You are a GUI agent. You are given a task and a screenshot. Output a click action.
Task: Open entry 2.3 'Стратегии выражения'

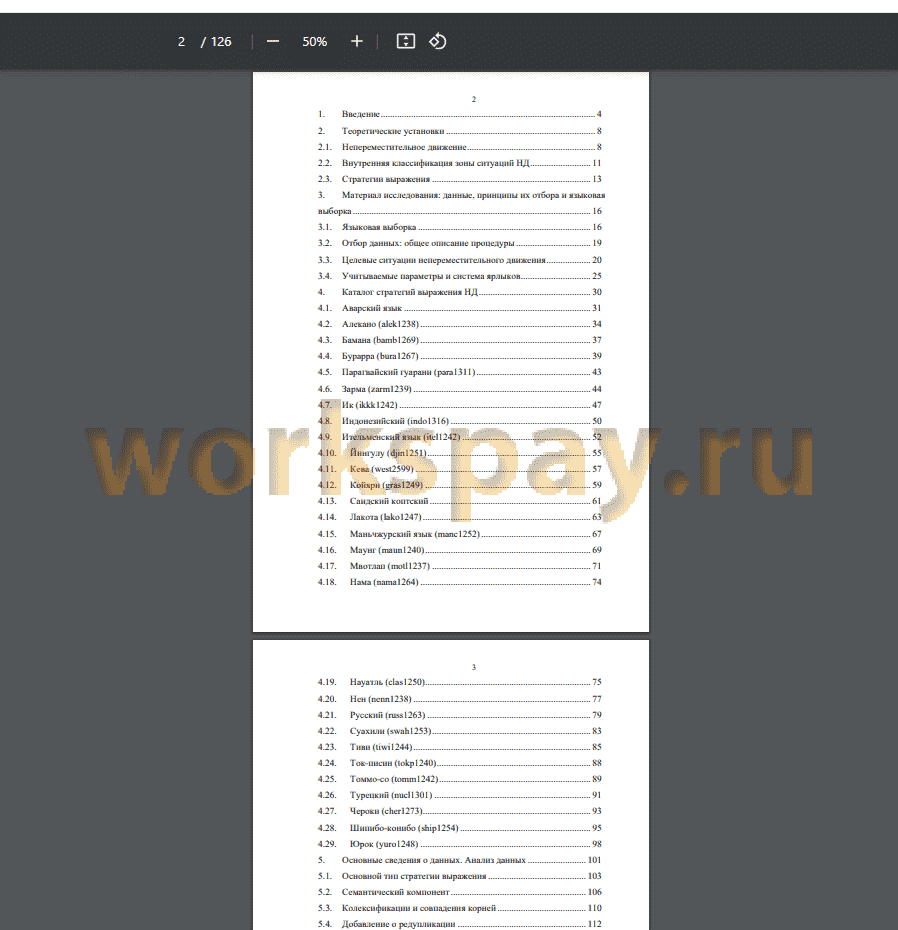tap(460, 179)
